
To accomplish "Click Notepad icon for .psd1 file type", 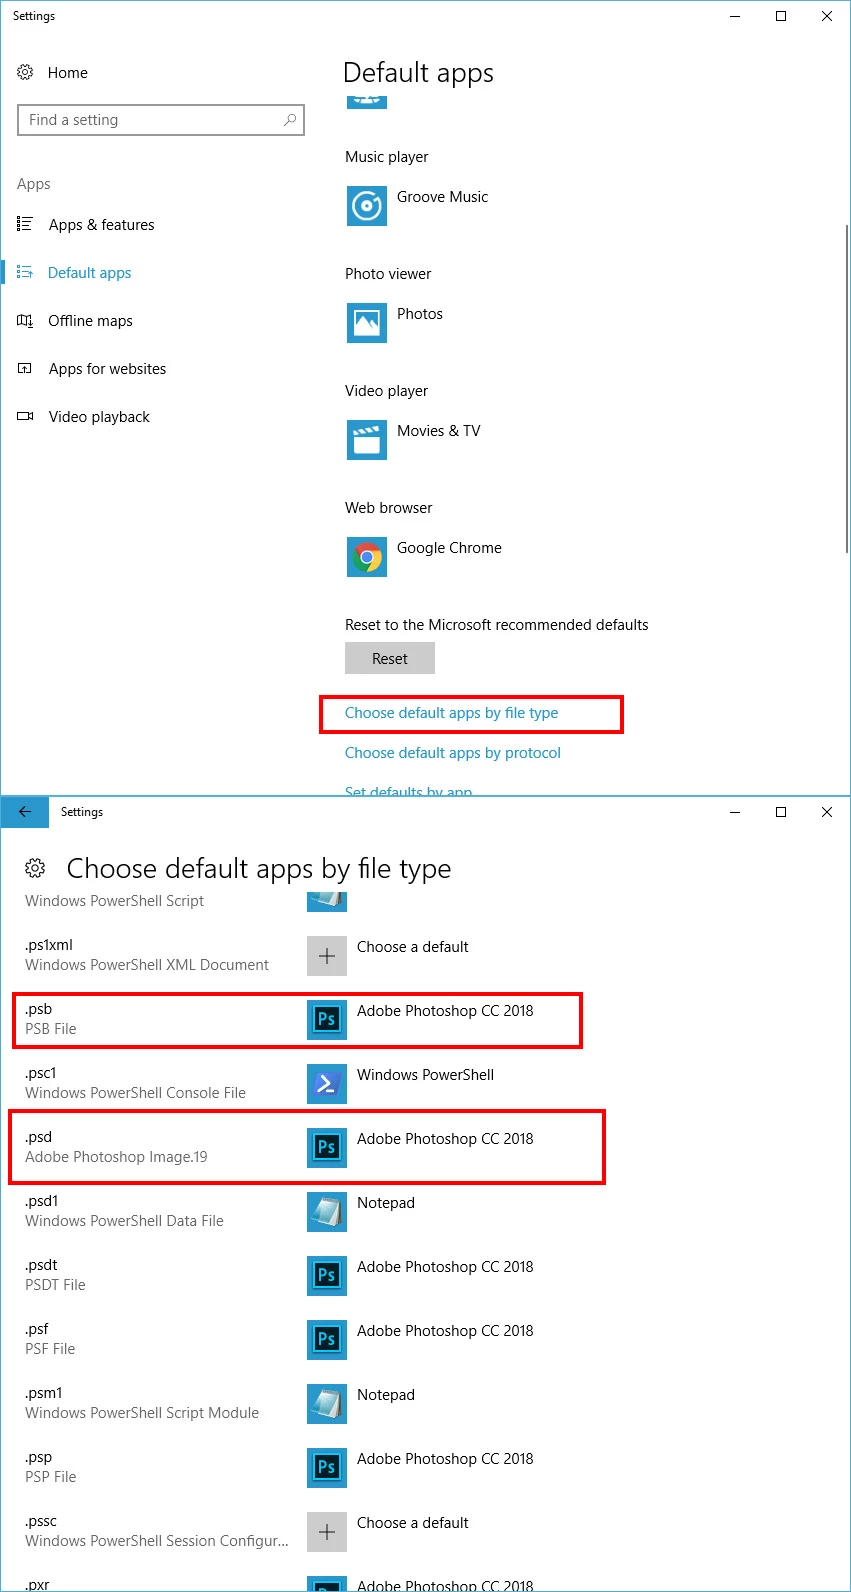I will click(x=327, y=1211).
